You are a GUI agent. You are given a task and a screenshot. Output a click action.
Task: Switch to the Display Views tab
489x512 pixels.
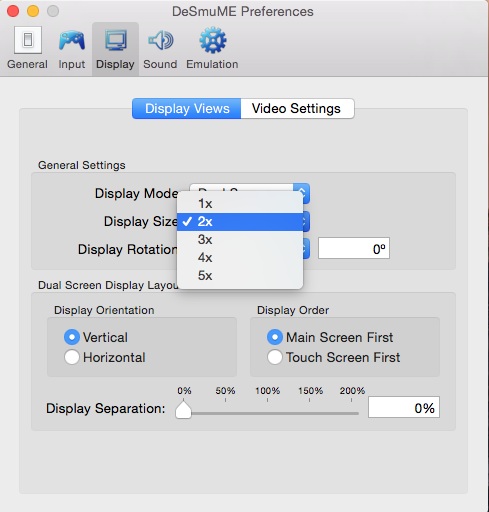[187, 108]
